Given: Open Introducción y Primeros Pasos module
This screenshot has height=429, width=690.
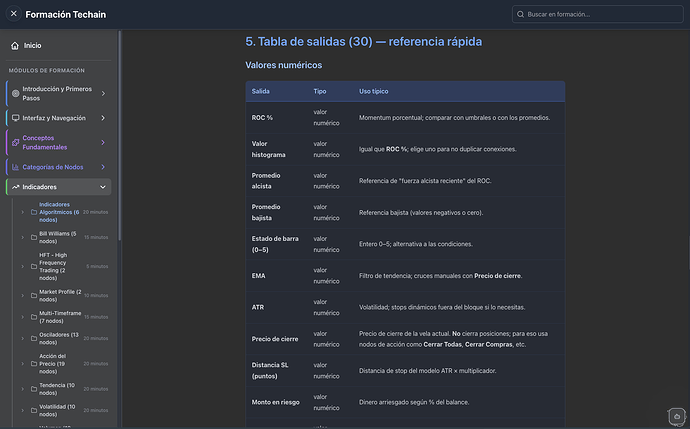Looking at the screenshot, I should [57, 93].
